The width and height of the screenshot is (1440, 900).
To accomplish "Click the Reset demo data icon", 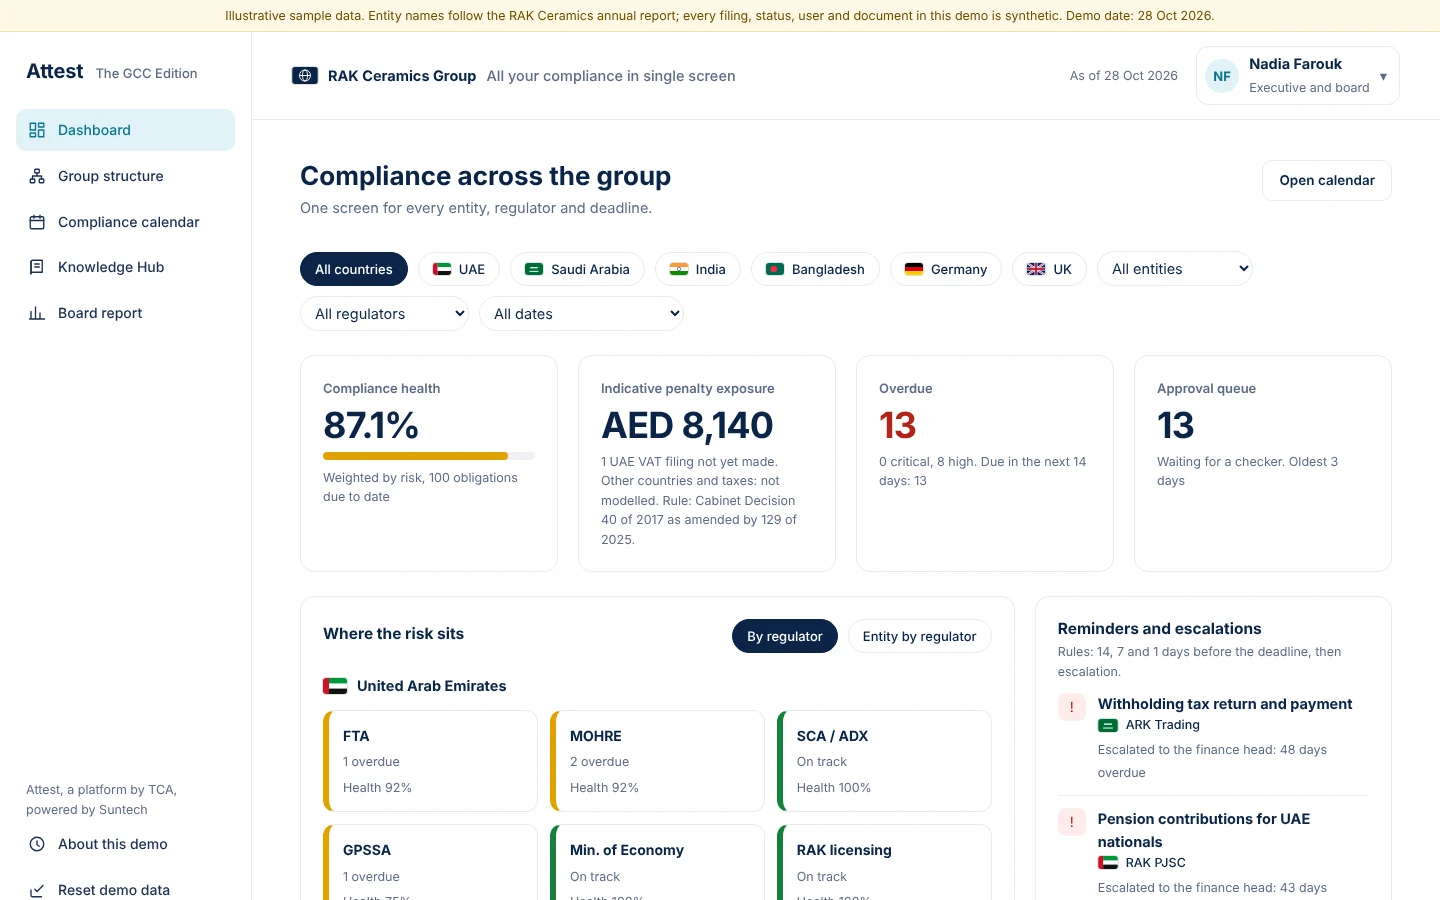I will 37,890.
